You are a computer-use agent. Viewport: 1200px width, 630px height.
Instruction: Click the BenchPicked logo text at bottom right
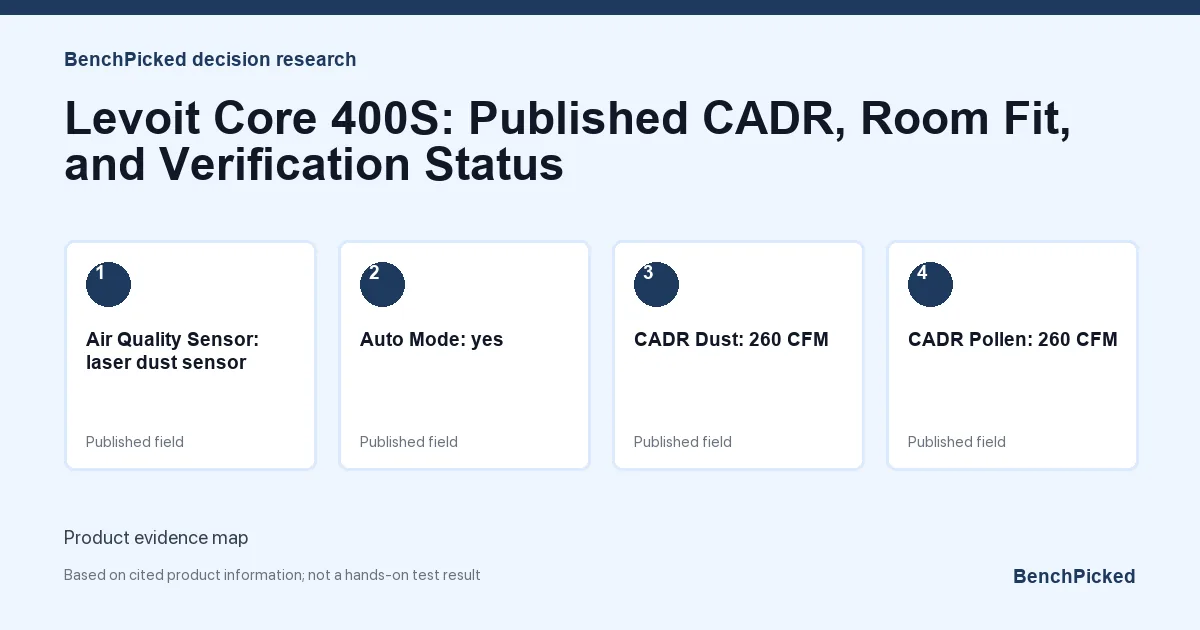[1074, 576]
